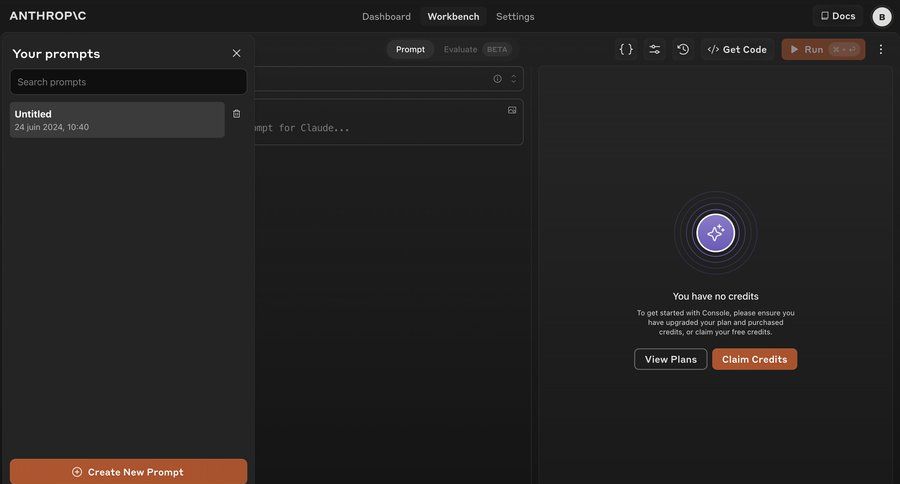Click the Claim Credits button
Image resolution: width=900 pixels, height=484 pixels.
tap(754, 359)
